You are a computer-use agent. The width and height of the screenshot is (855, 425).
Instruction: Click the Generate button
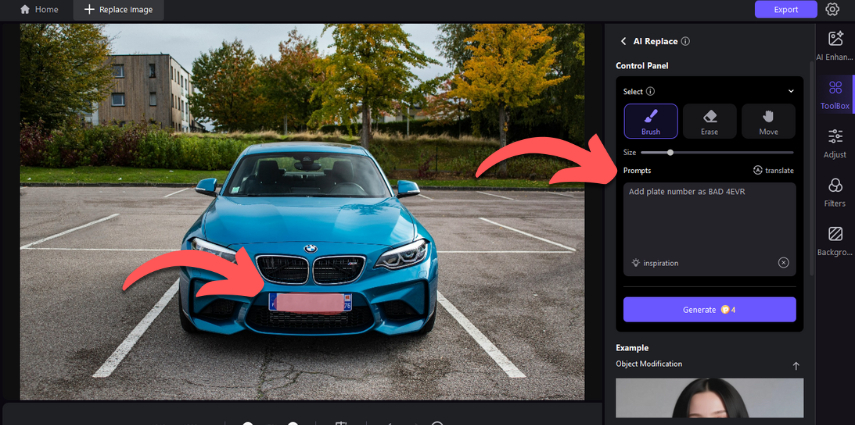tap(709, 309)
